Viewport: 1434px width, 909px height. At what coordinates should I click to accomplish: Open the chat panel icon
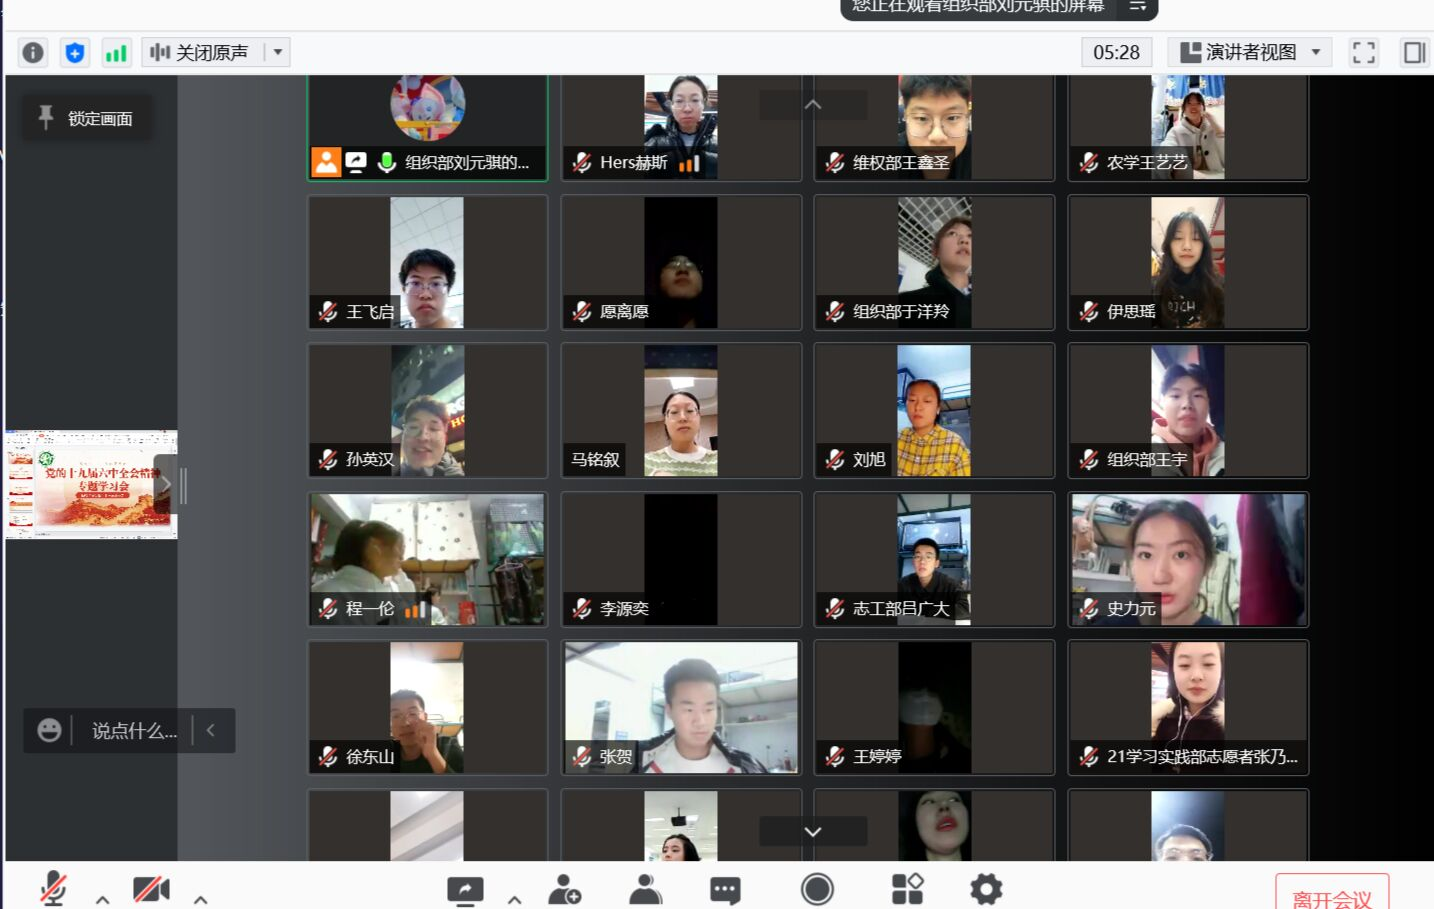tap(725, 889)
